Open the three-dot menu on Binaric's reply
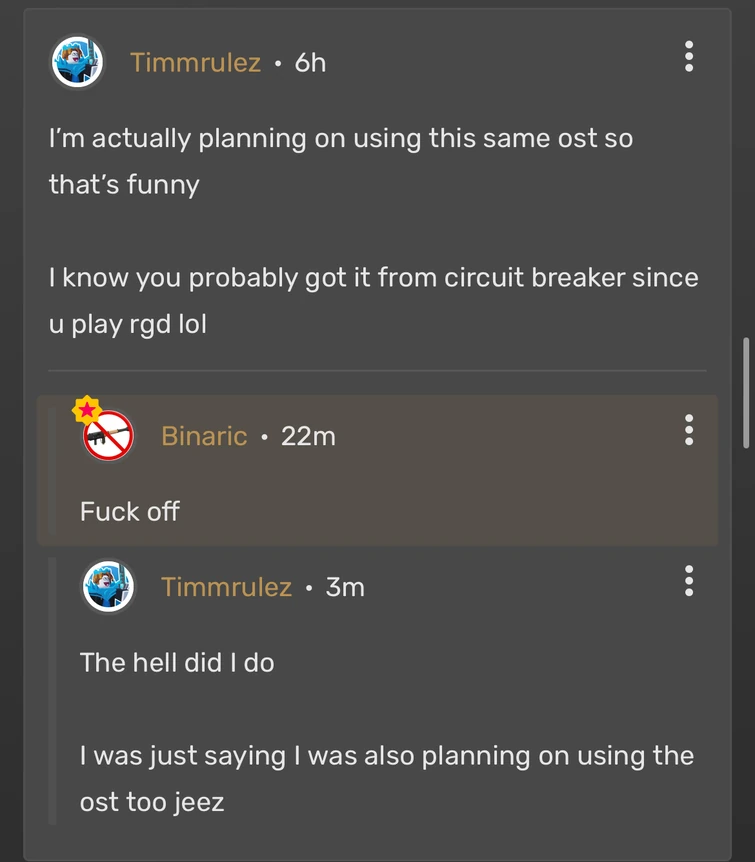 pyautogui.click(x=689, y=430)
